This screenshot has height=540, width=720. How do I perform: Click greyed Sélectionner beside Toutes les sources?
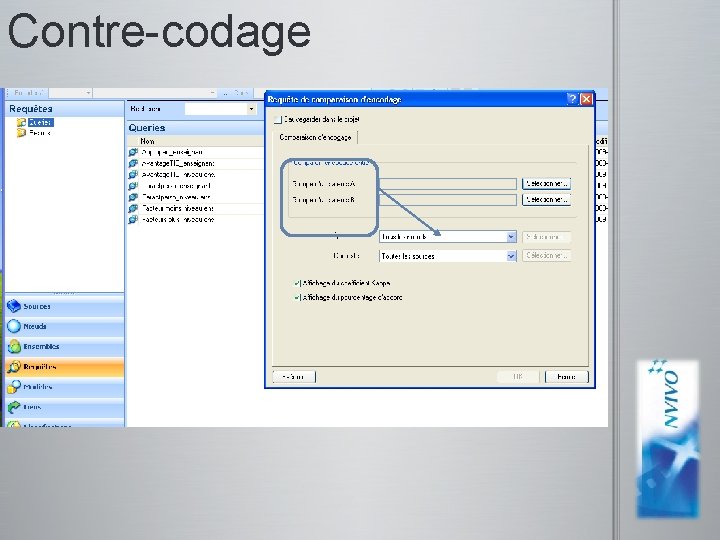tap(546, 255)
